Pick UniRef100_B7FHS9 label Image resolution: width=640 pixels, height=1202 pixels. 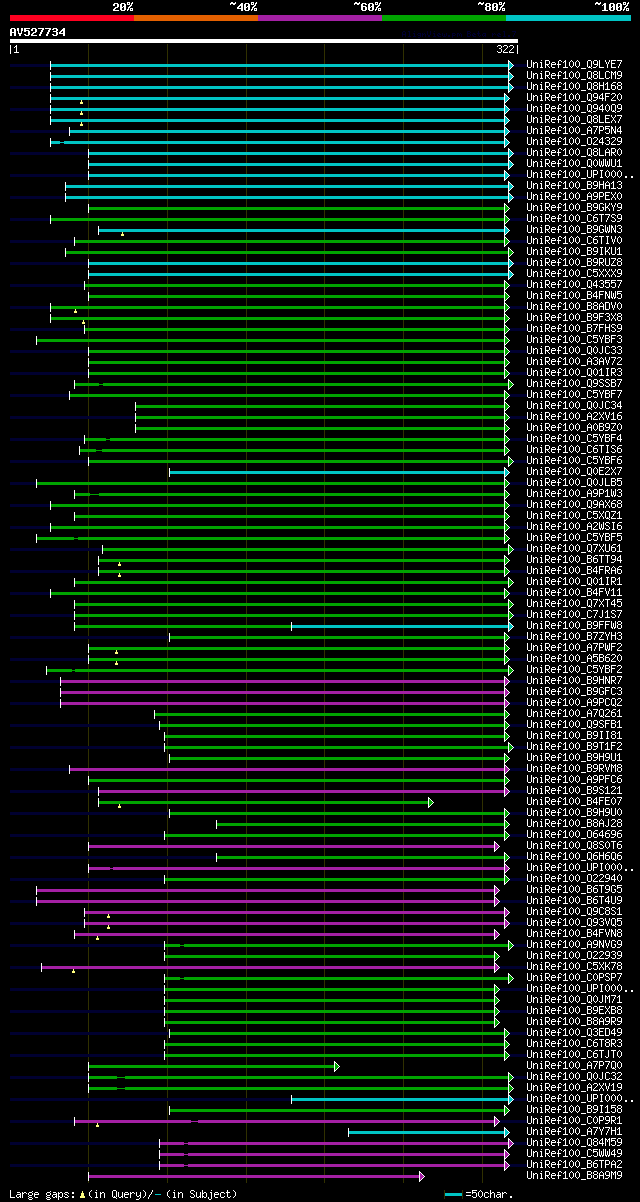point(574,328)
